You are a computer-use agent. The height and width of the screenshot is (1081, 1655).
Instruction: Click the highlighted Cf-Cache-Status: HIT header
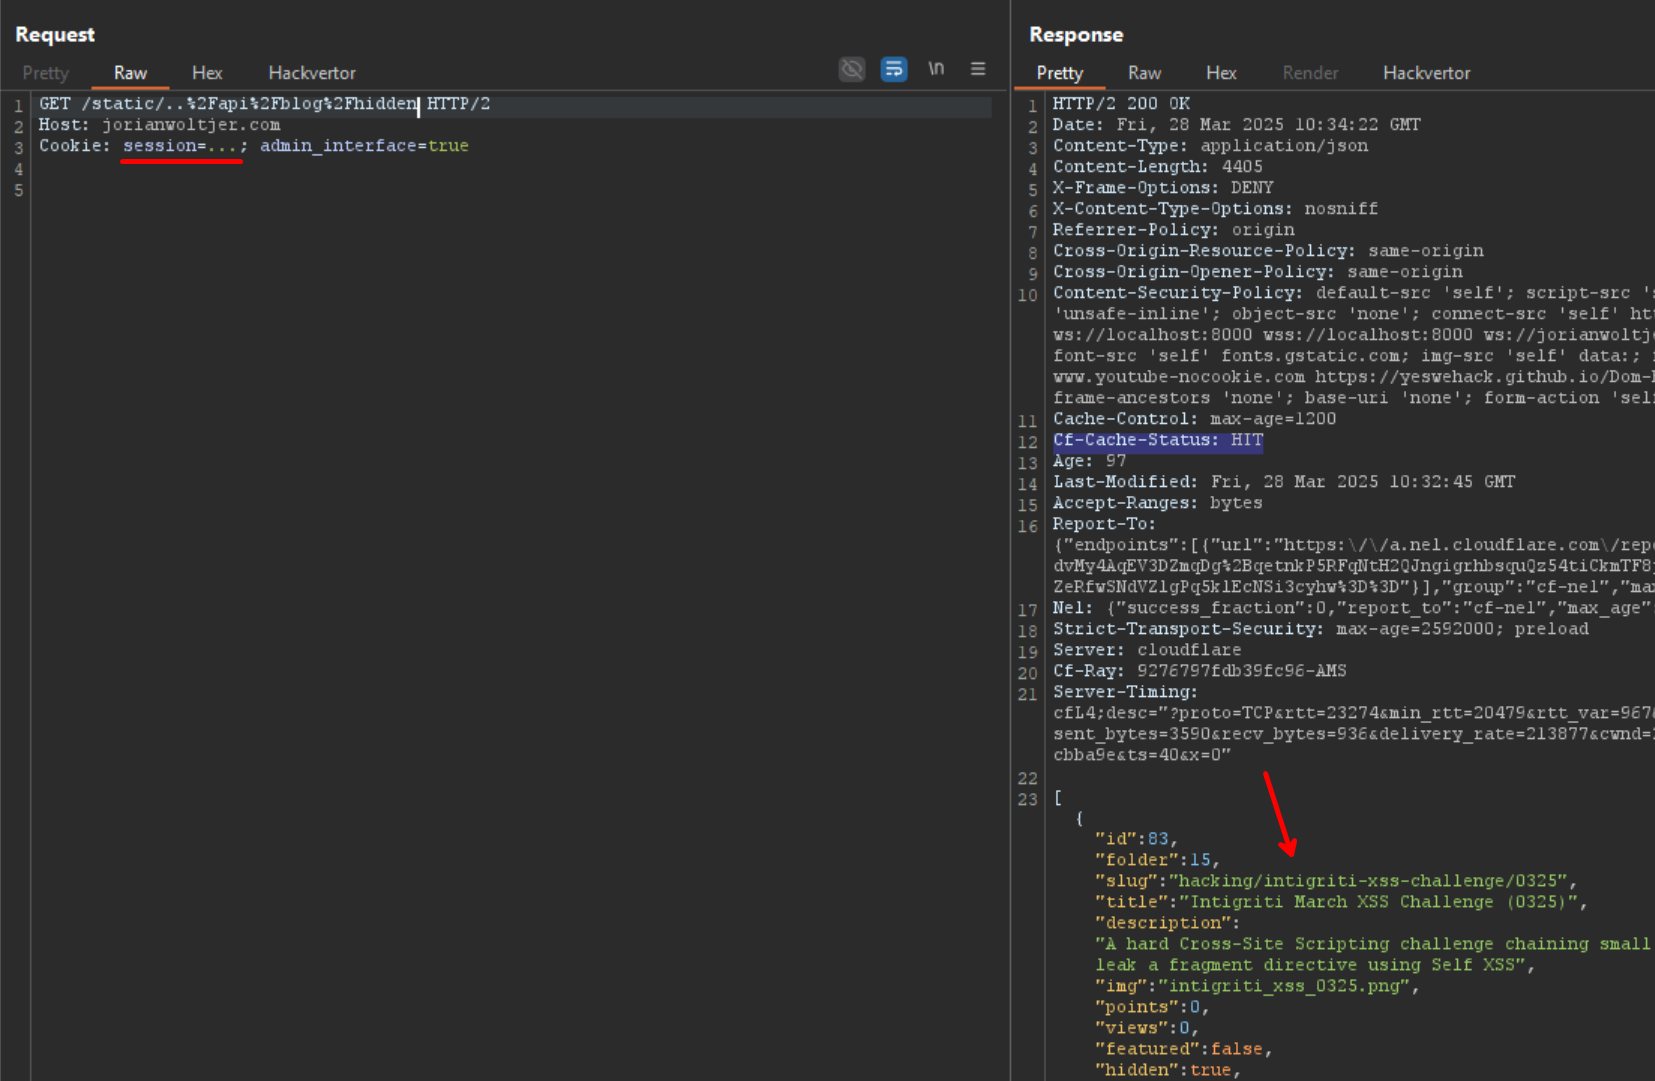(x=1158, y=440)
